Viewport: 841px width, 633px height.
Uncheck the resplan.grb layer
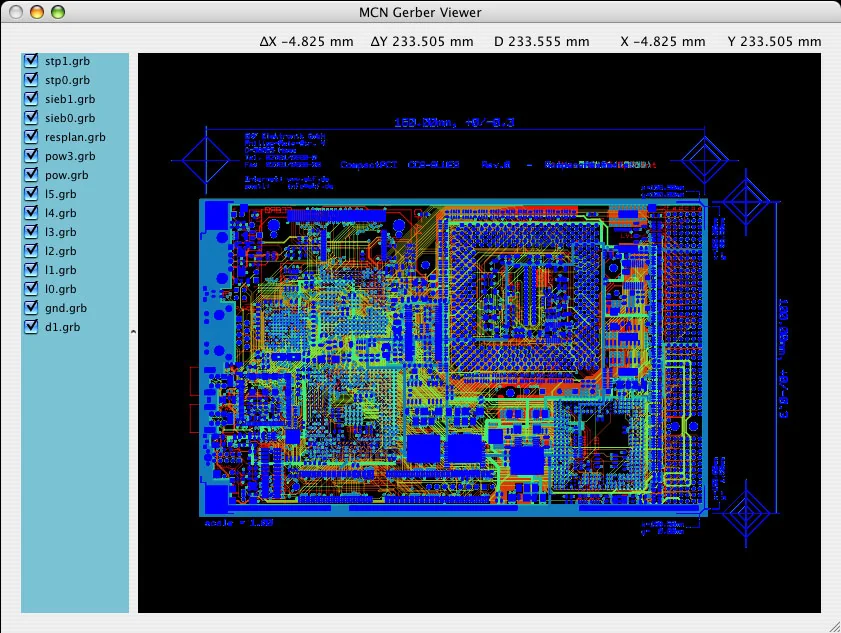[x=30, y=136]
